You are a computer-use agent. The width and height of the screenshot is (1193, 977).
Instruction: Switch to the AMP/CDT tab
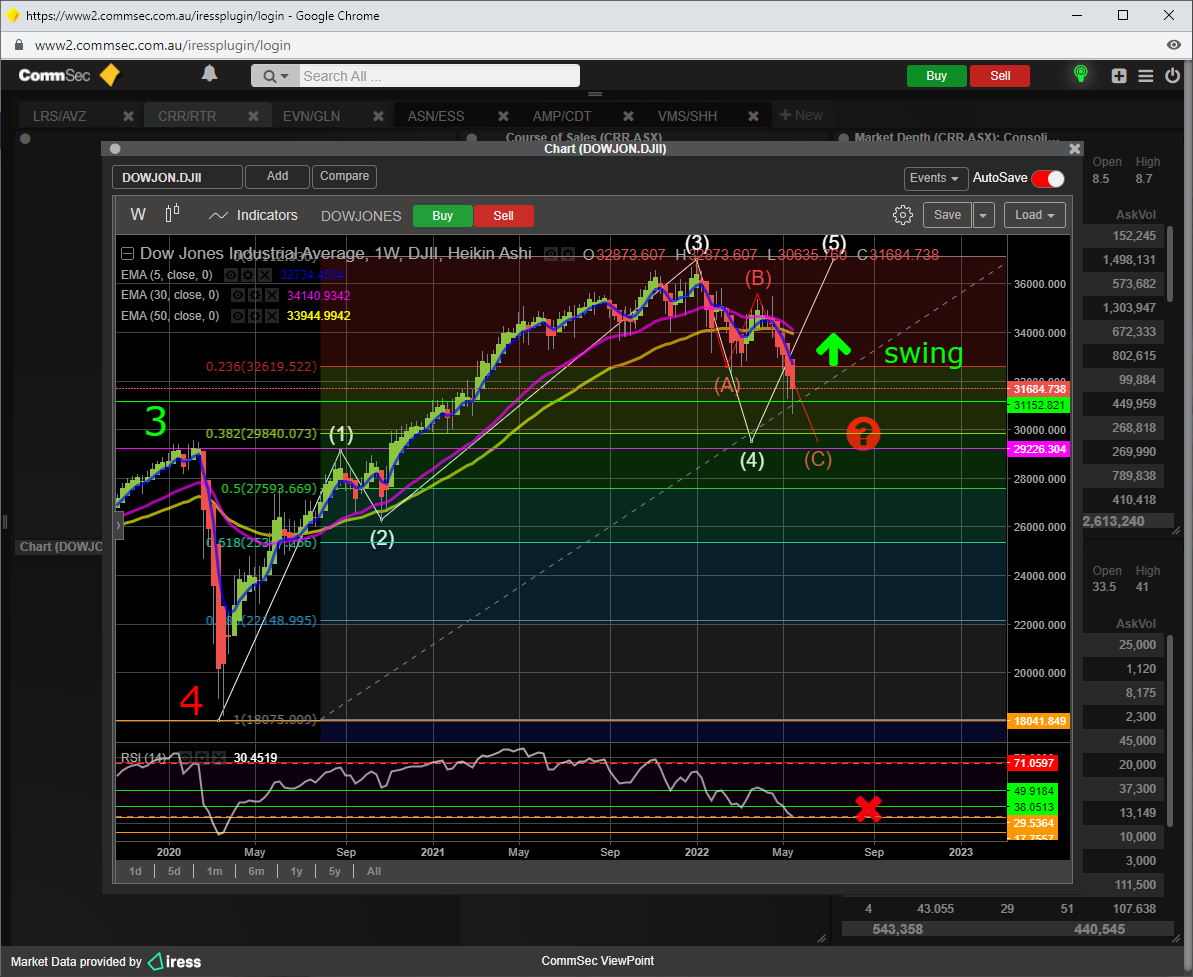point(562,116)
